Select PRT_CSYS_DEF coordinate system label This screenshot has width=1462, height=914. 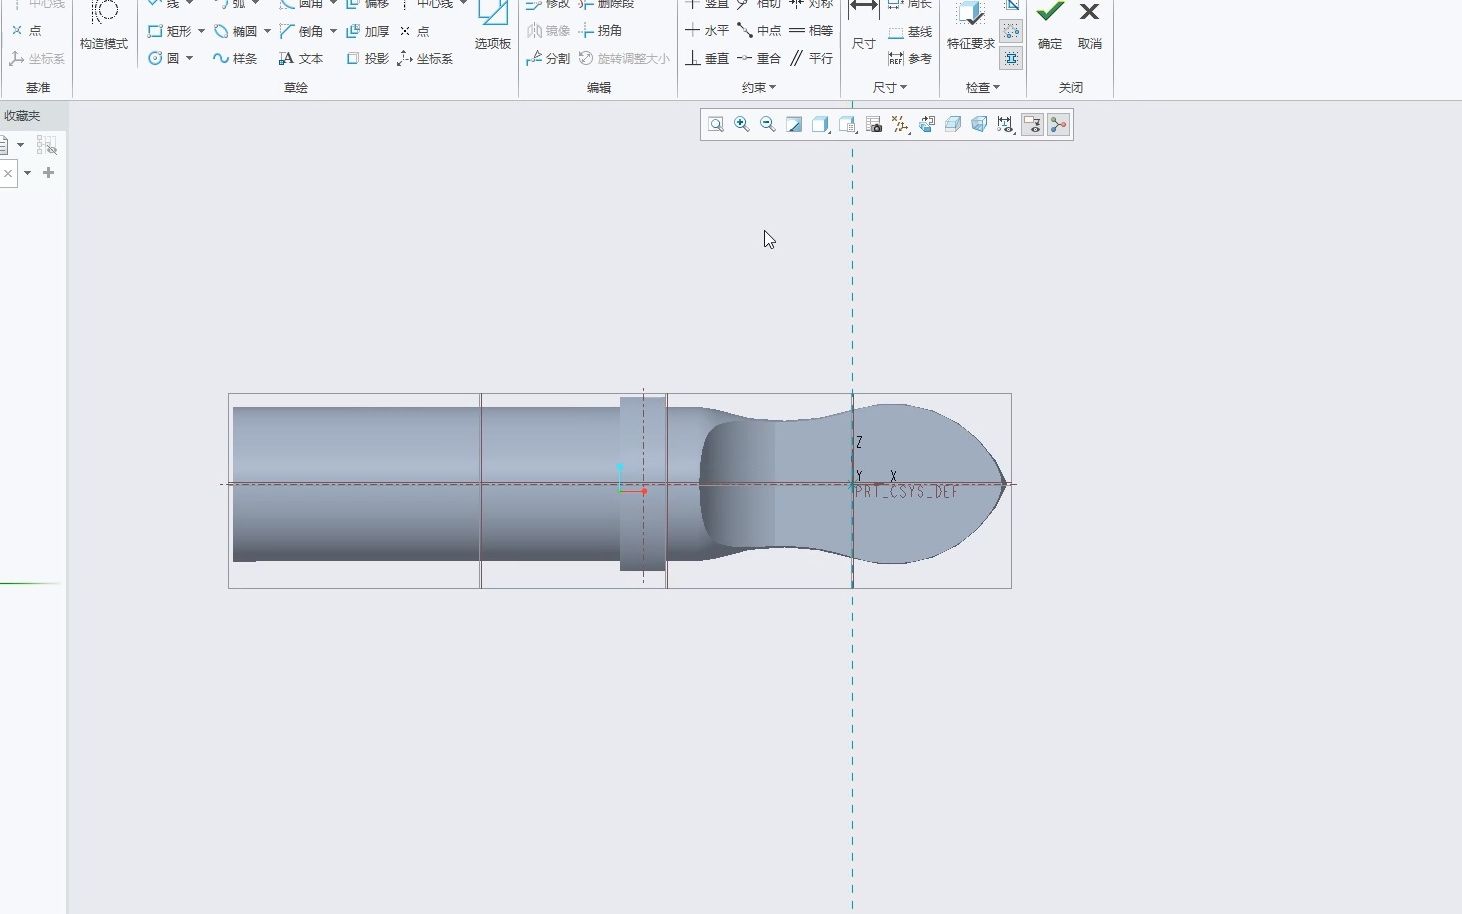906,492
